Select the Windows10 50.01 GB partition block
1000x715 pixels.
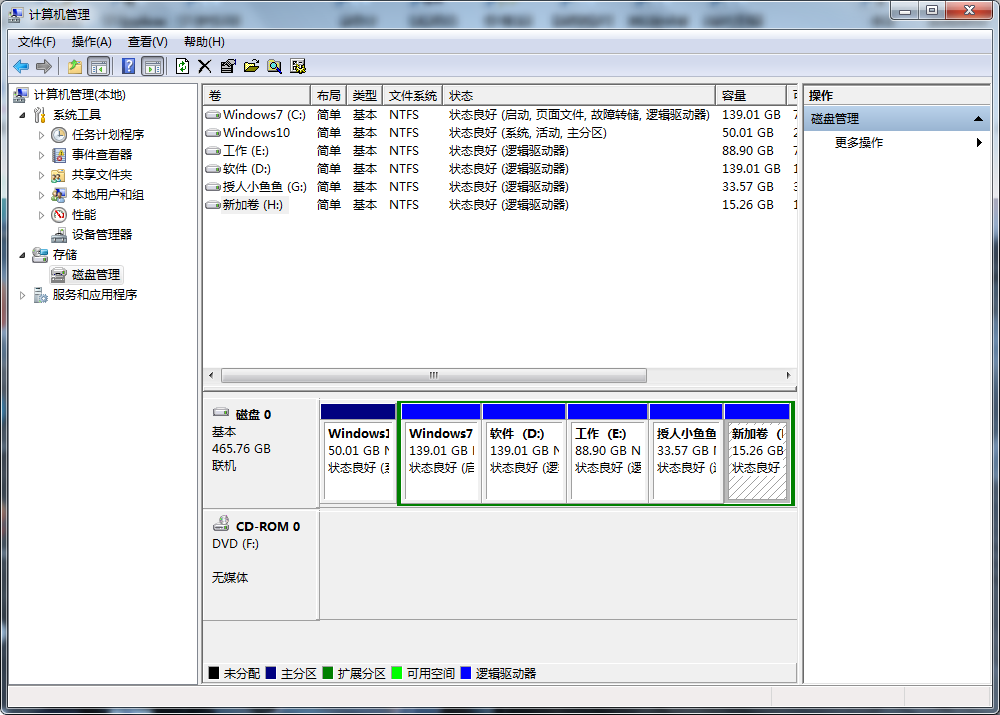point(358,453)
